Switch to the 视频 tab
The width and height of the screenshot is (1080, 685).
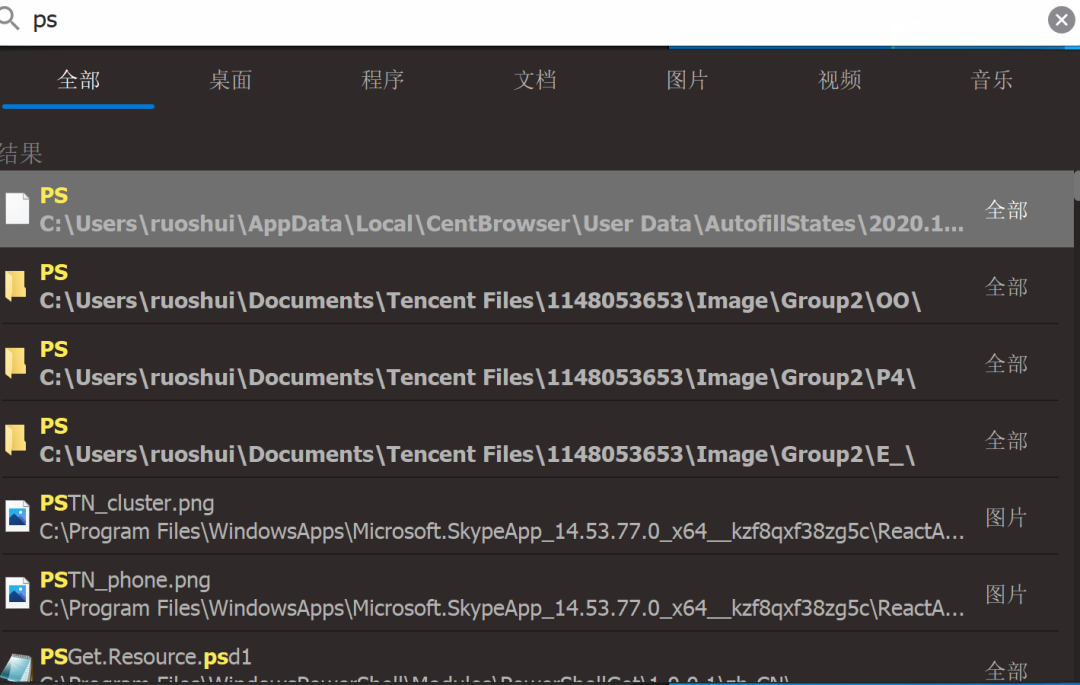(840, 81)
